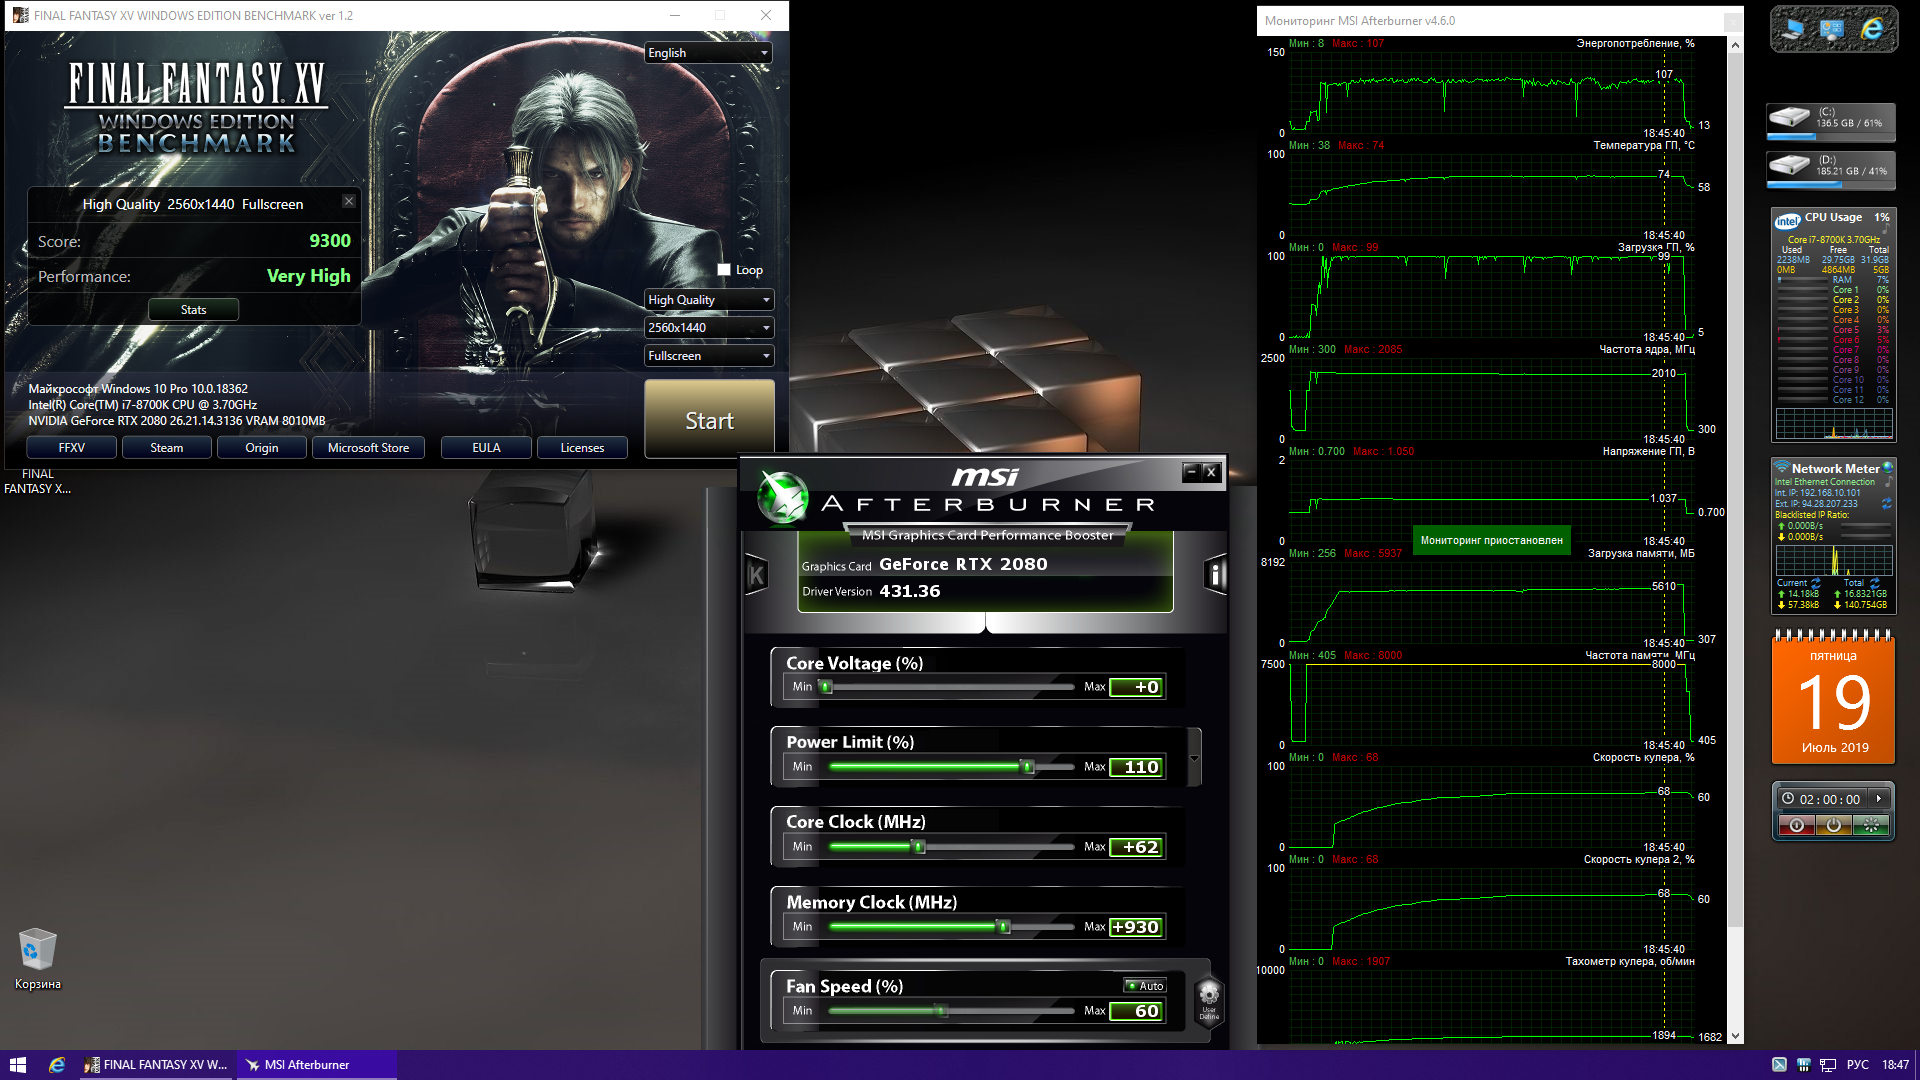Click the User Define fan gear icon
Image resolution: width=1920 pixels, height=1080 pixels.
click(x=1208, y=997)
